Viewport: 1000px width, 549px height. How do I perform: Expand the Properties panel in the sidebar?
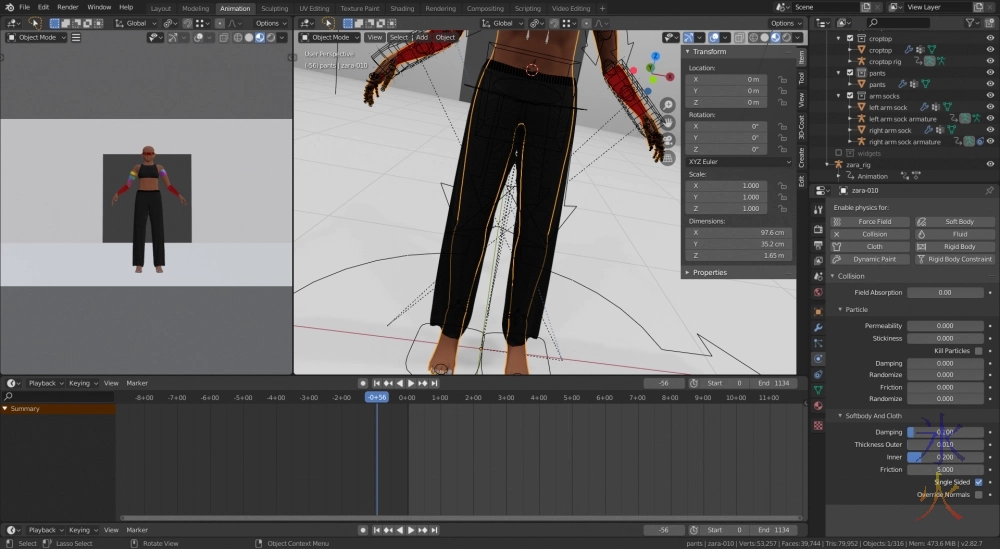coord(709,272)
